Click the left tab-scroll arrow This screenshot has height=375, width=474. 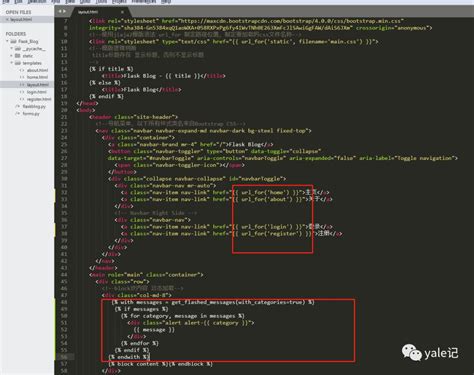[x=60, y=11]
